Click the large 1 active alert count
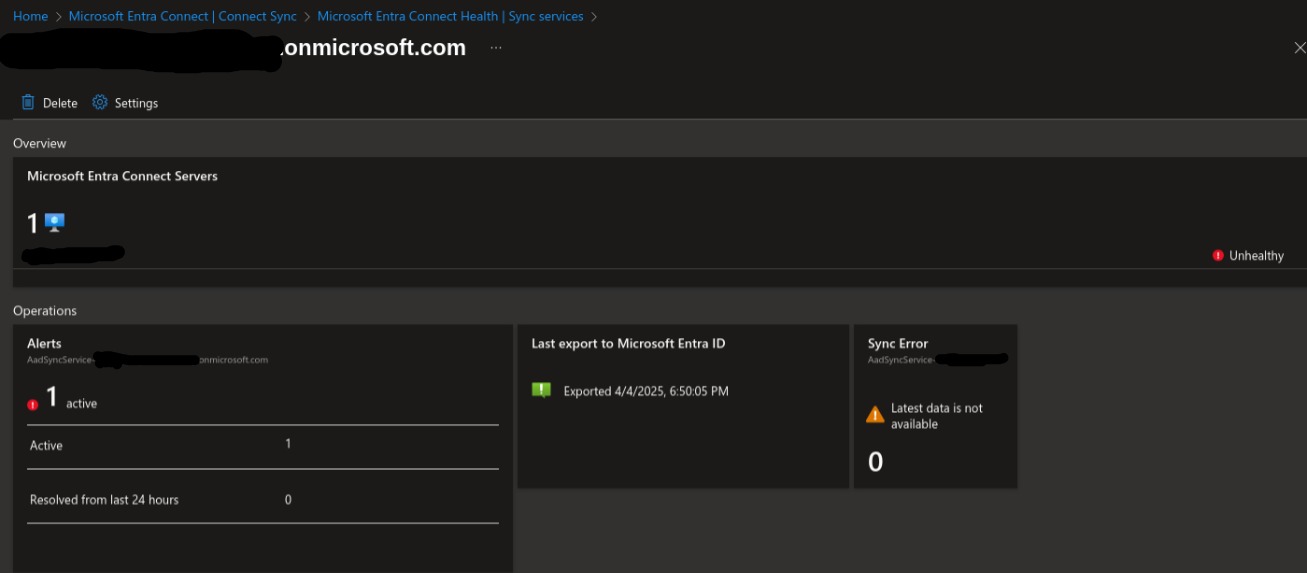1307x573 pixels. 52,398
